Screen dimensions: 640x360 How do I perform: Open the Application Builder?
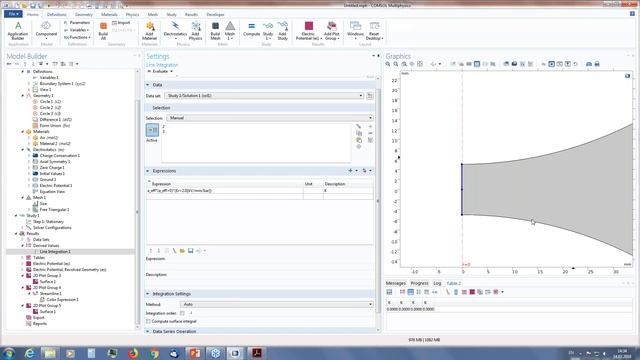[18, 31]
